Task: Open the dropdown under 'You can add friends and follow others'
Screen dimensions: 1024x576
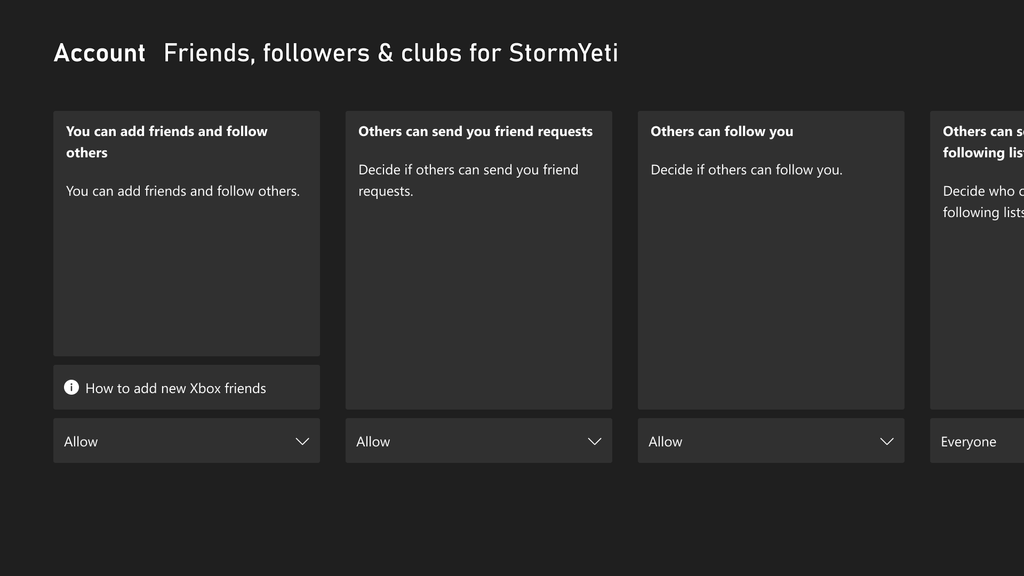Action: tap(186, 441)
